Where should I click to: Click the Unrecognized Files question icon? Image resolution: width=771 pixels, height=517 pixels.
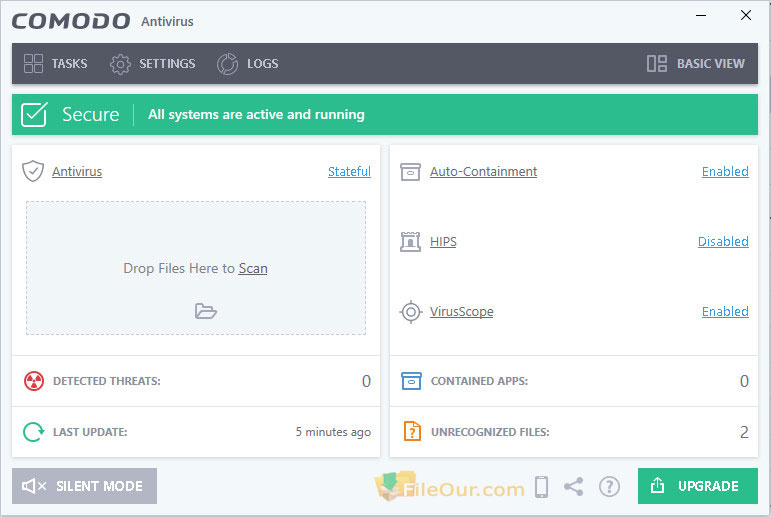click(412, 431)
